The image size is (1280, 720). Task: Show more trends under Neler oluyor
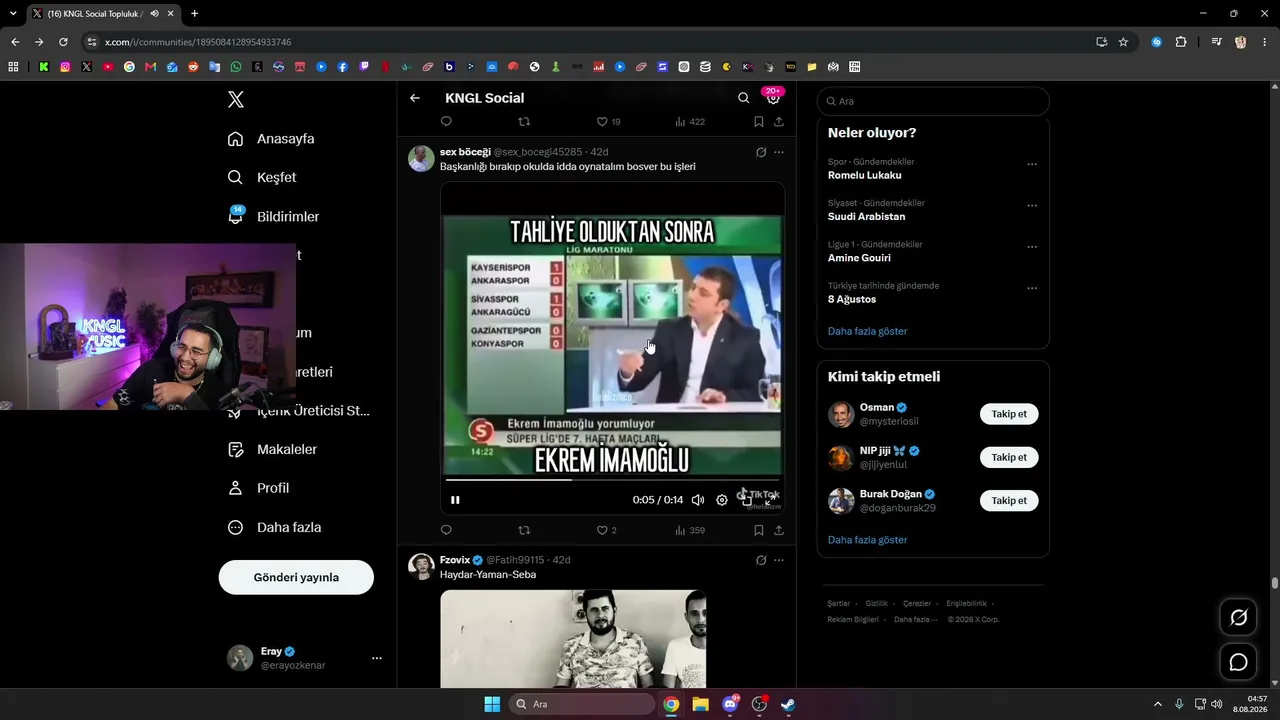(868, 331)
